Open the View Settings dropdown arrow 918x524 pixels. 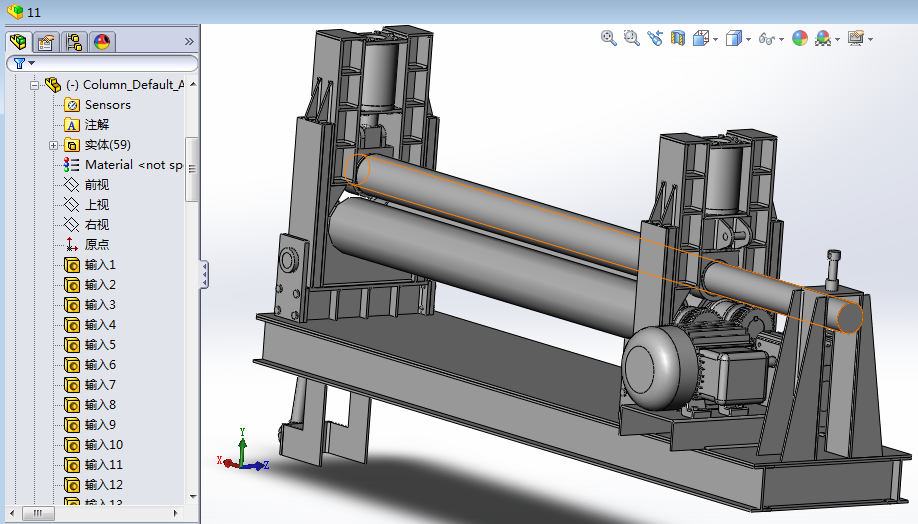point(871,40)
